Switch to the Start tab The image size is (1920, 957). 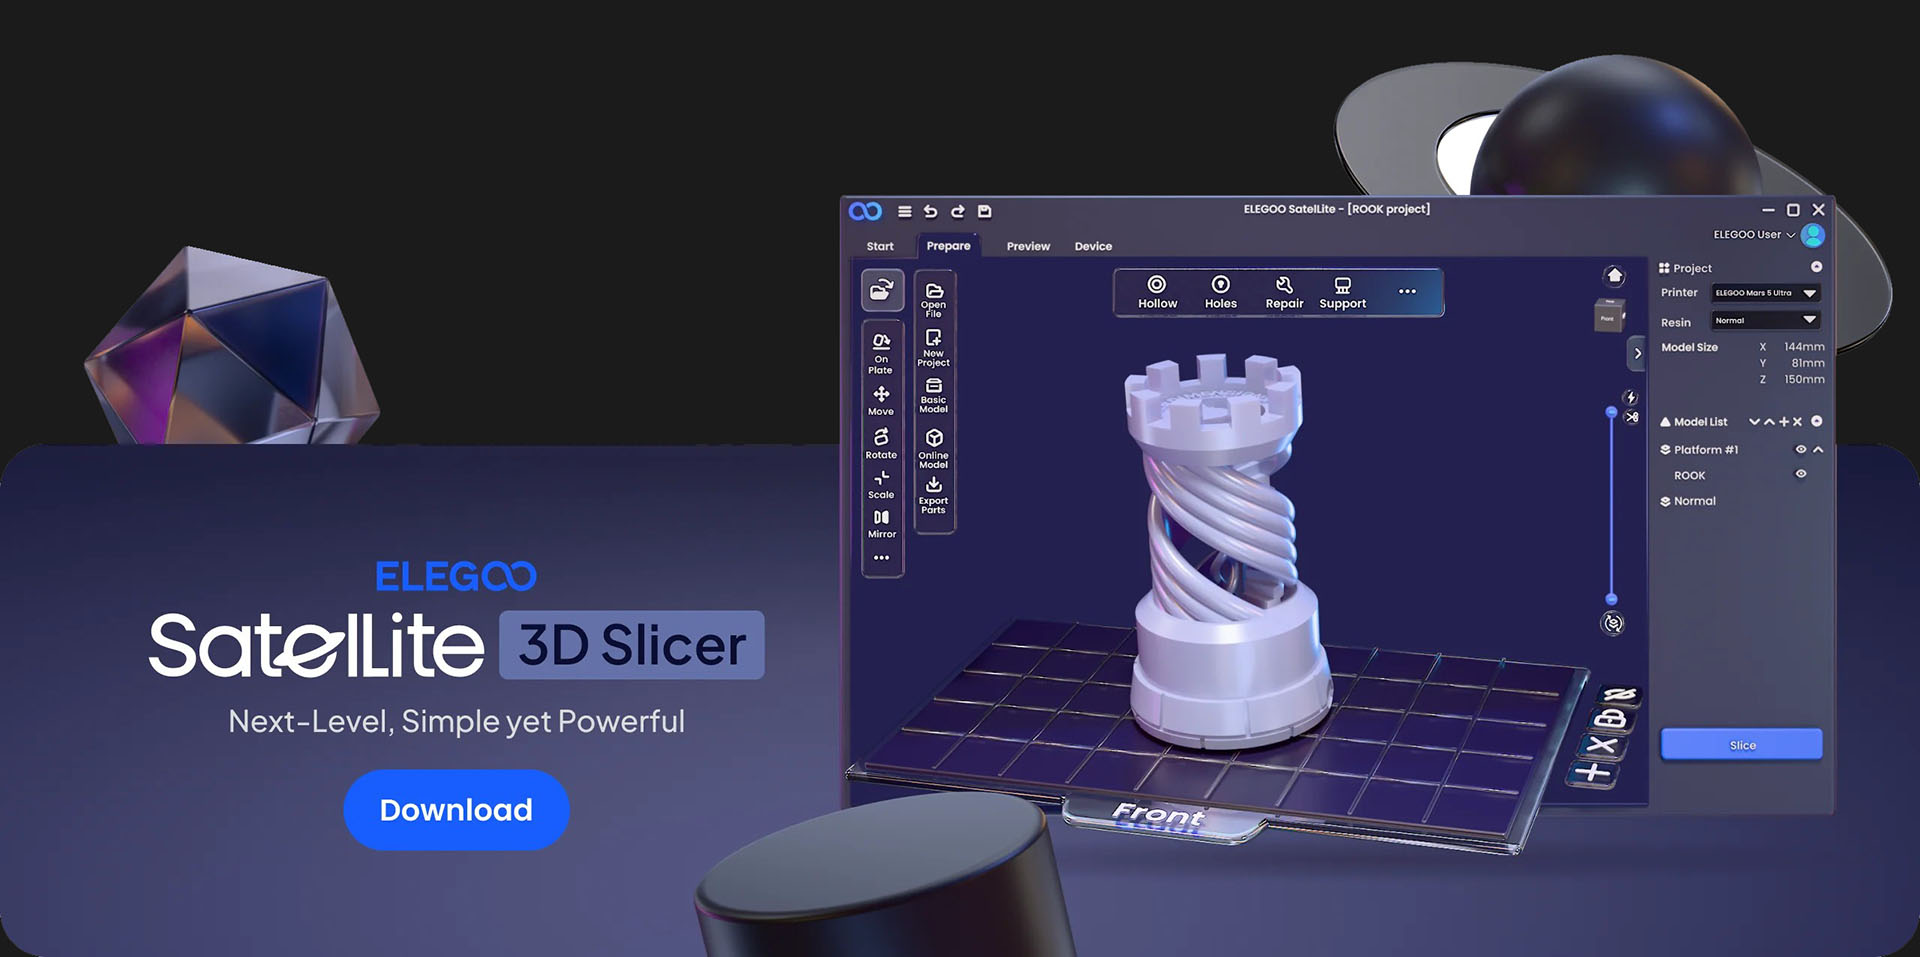tap(880, 246)
